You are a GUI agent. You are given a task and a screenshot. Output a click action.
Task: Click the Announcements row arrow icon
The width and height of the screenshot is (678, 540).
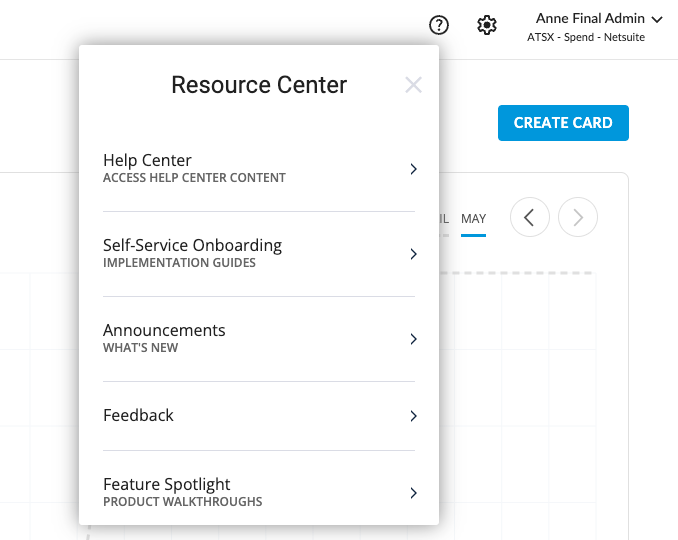413,339
